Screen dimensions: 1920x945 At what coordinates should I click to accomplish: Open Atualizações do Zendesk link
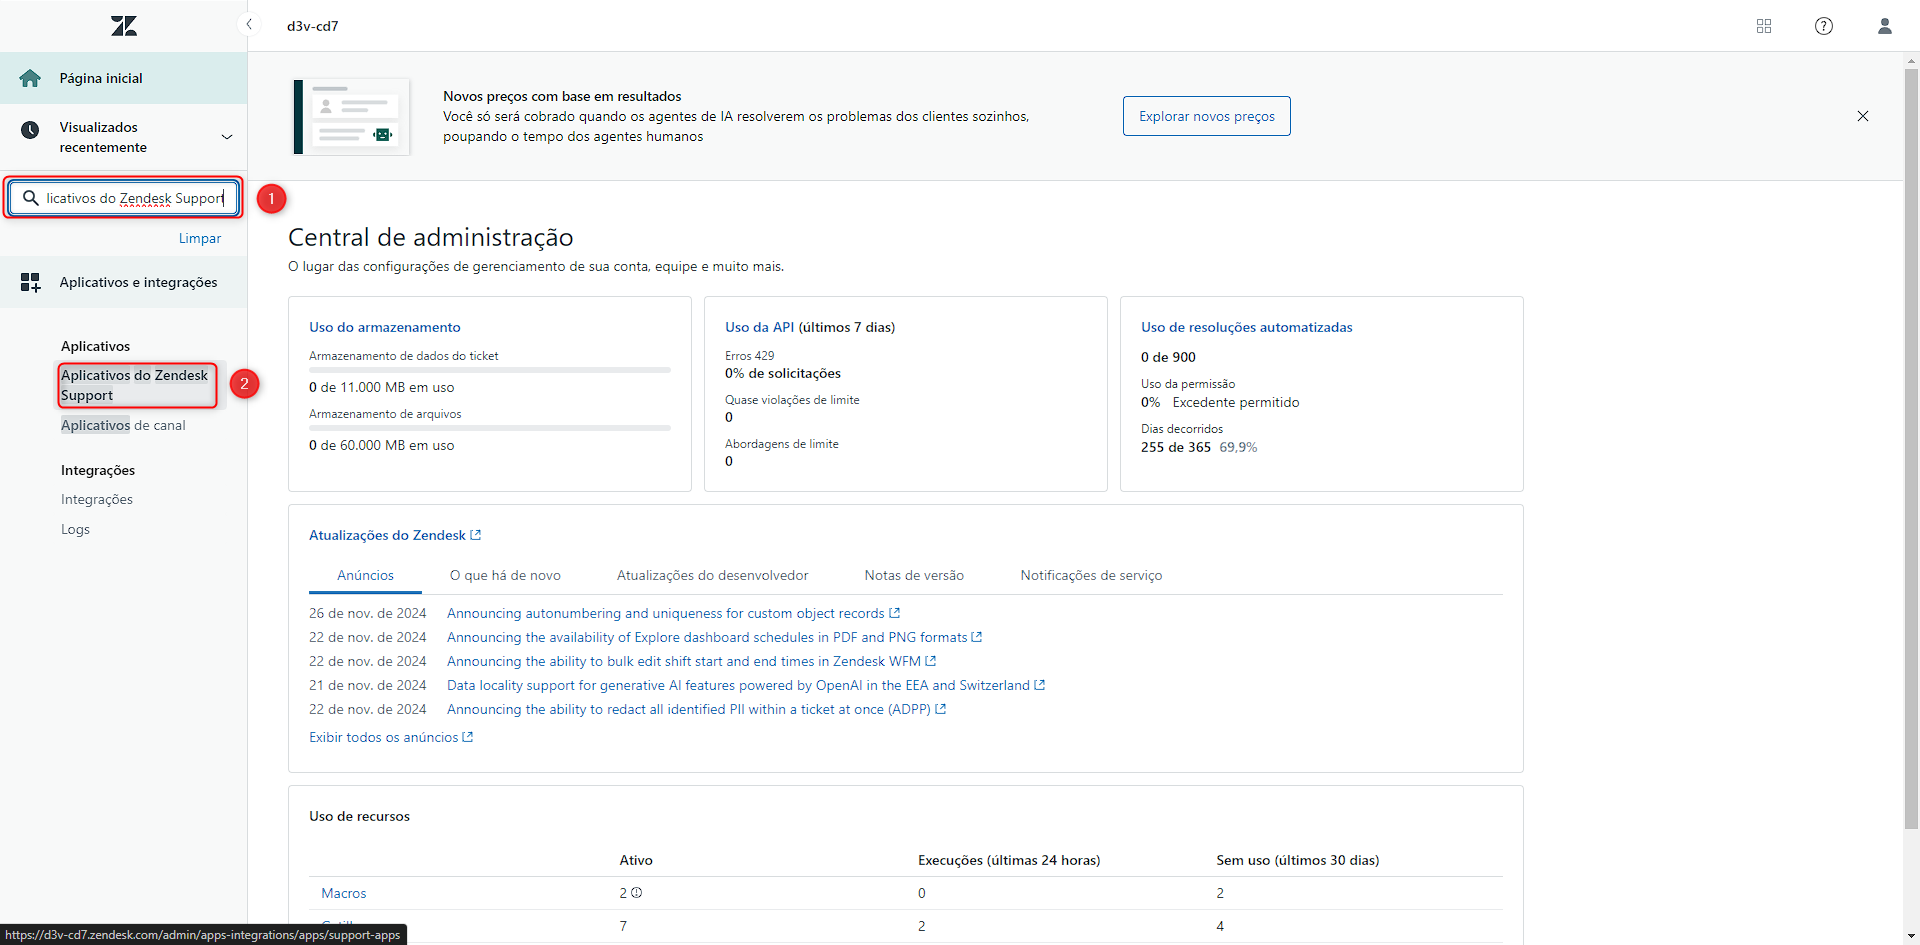pos(395,535)
